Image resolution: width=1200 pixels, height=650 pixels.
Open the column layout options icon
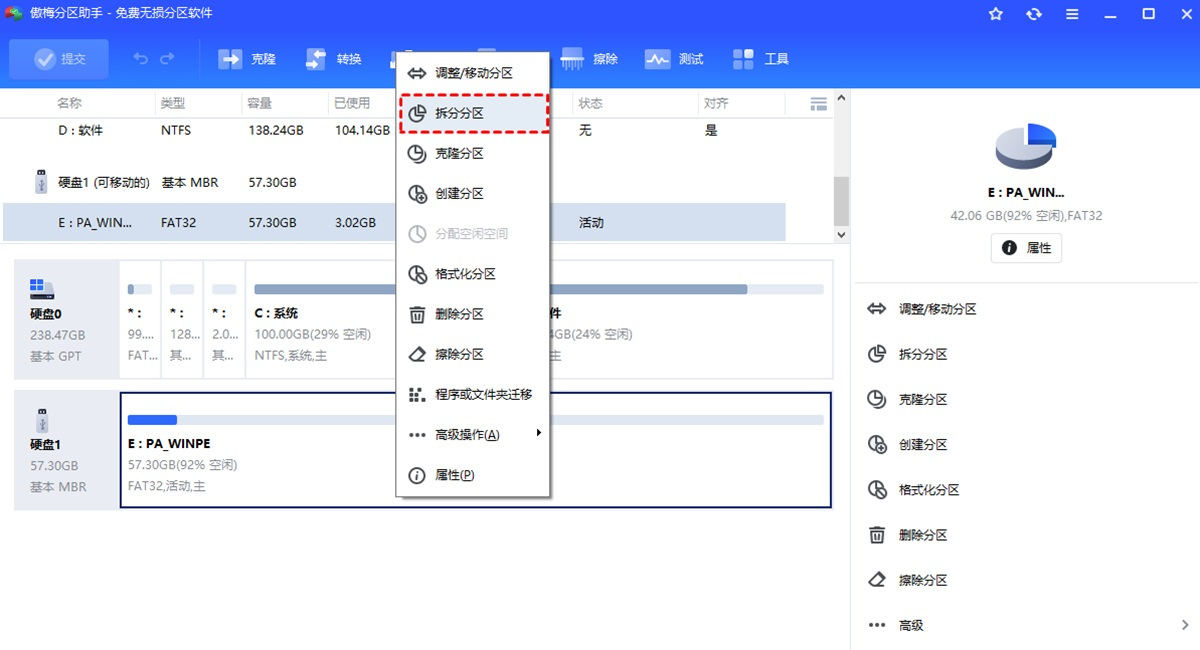pos(817,102)
